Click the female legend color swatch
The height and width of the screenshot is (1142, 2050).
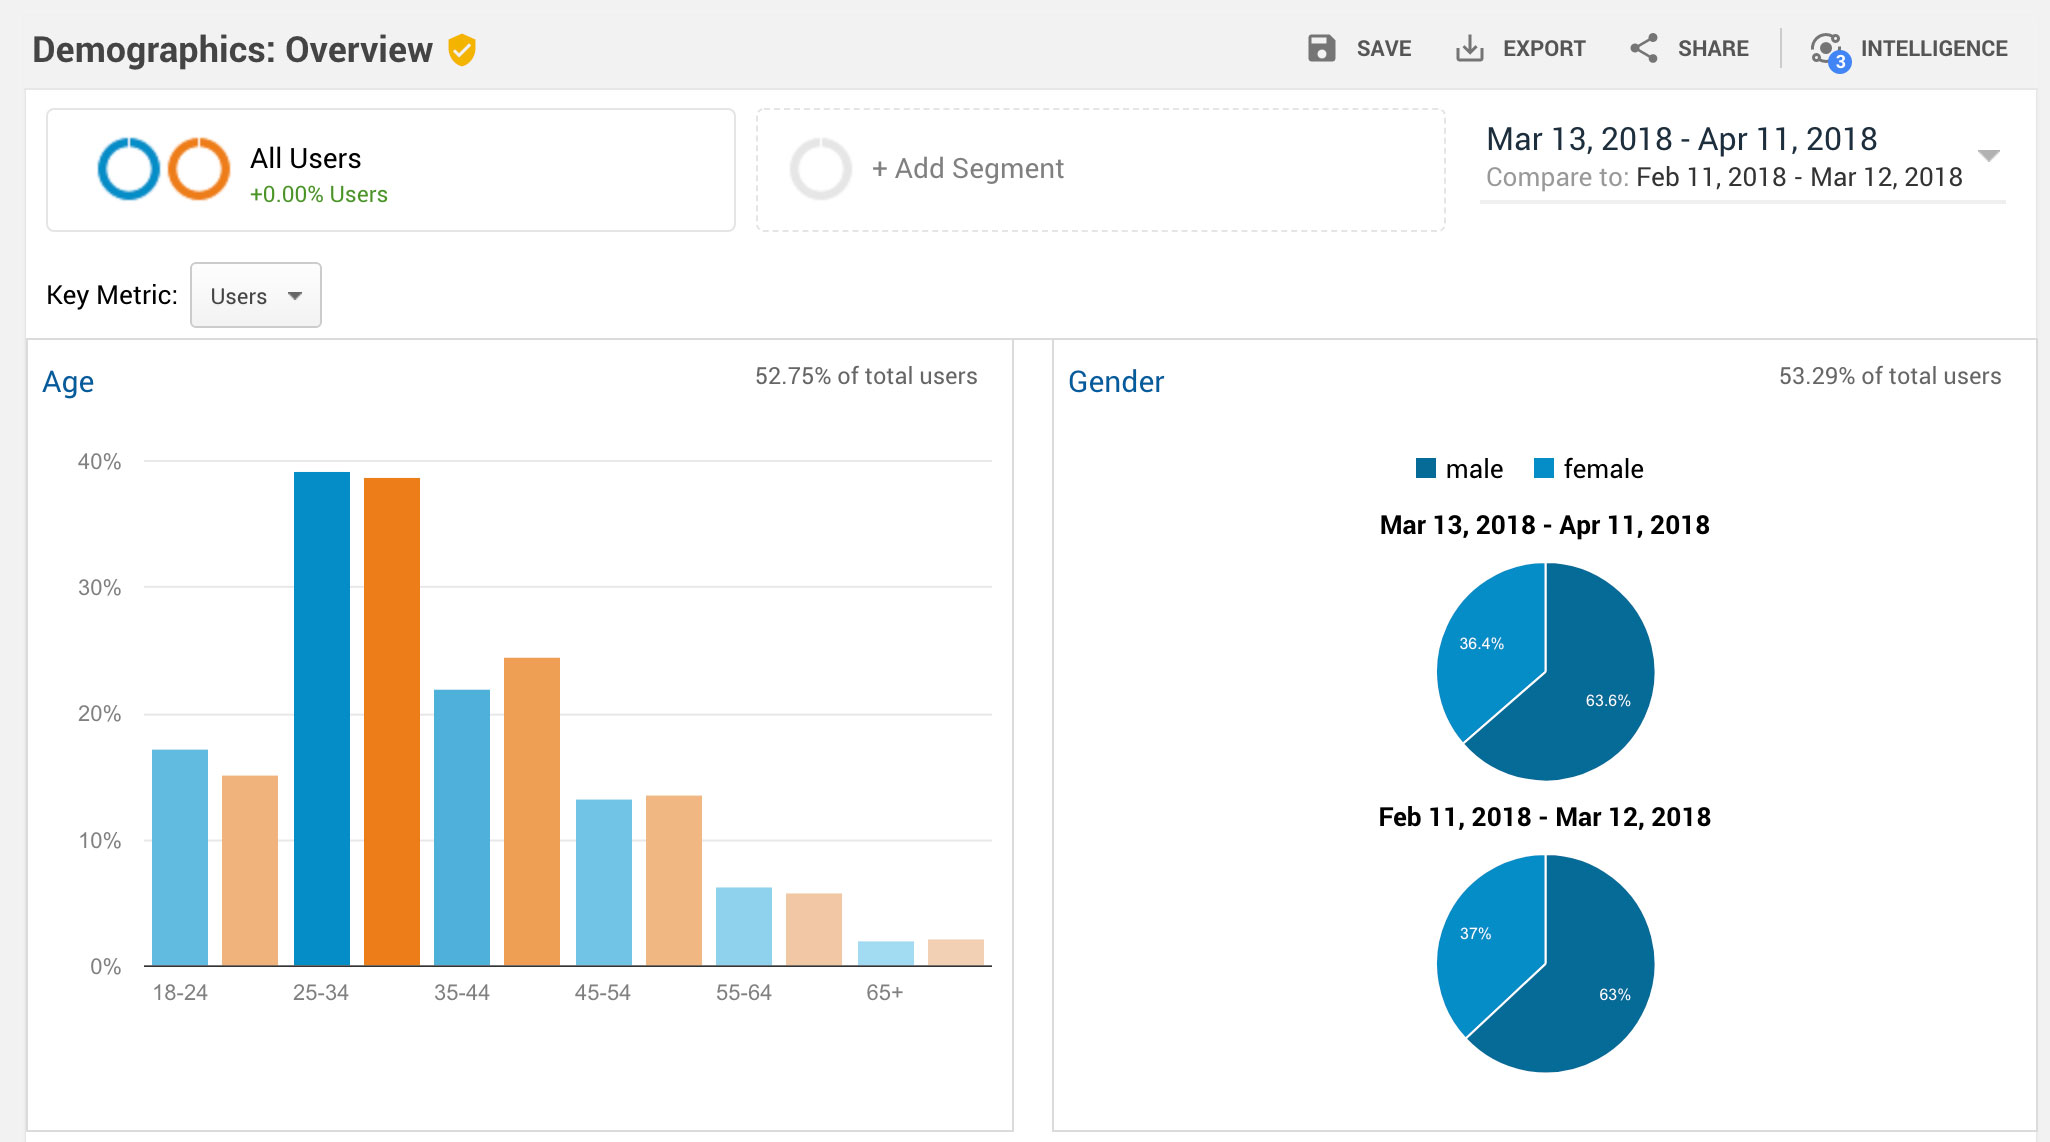[1544, 468]
